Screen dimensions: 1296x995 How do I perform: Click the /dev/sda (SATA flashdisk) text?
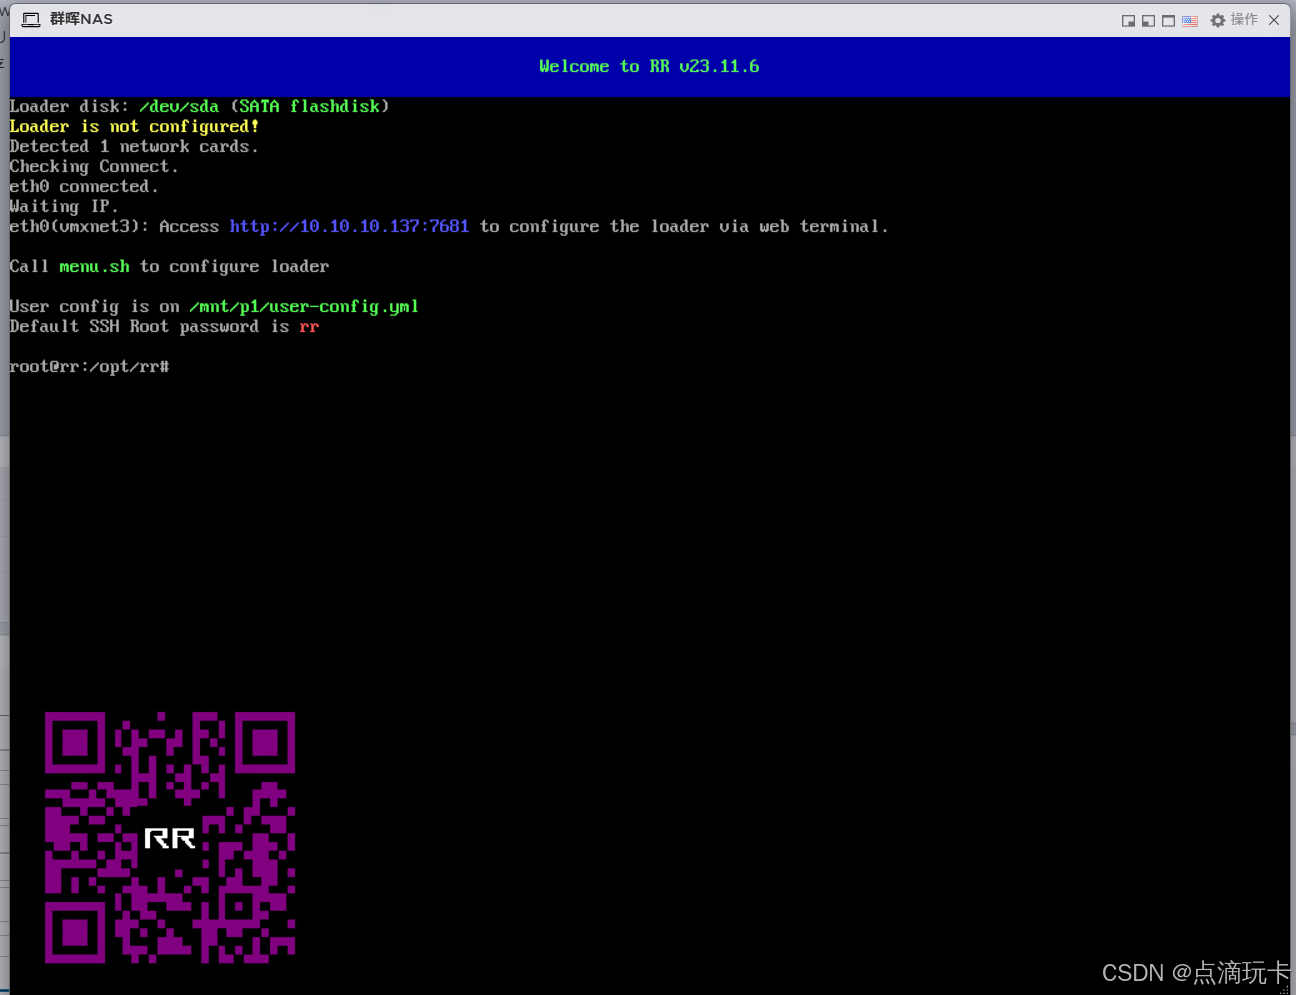[x=264, y=107]
